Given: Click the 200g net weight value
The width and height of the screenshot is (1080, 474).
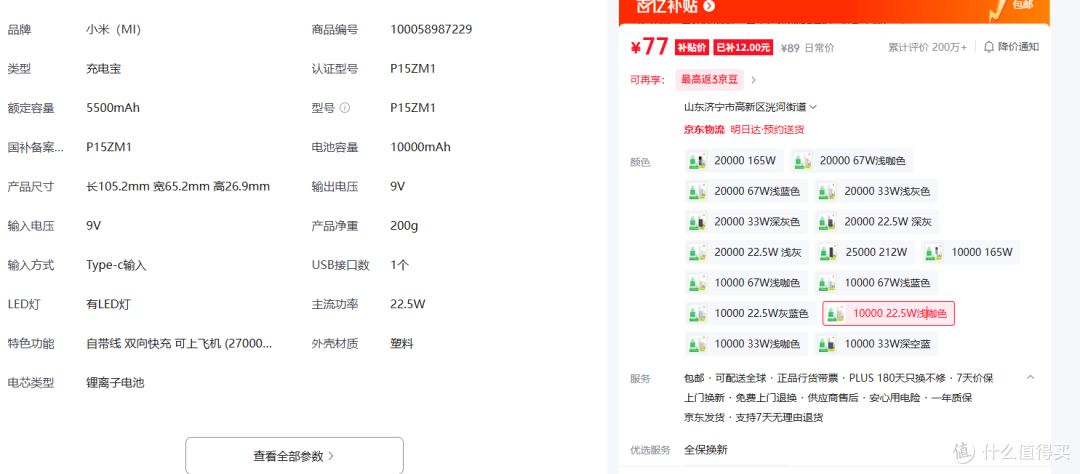Looking at the screenshot, I should [404, 226].
